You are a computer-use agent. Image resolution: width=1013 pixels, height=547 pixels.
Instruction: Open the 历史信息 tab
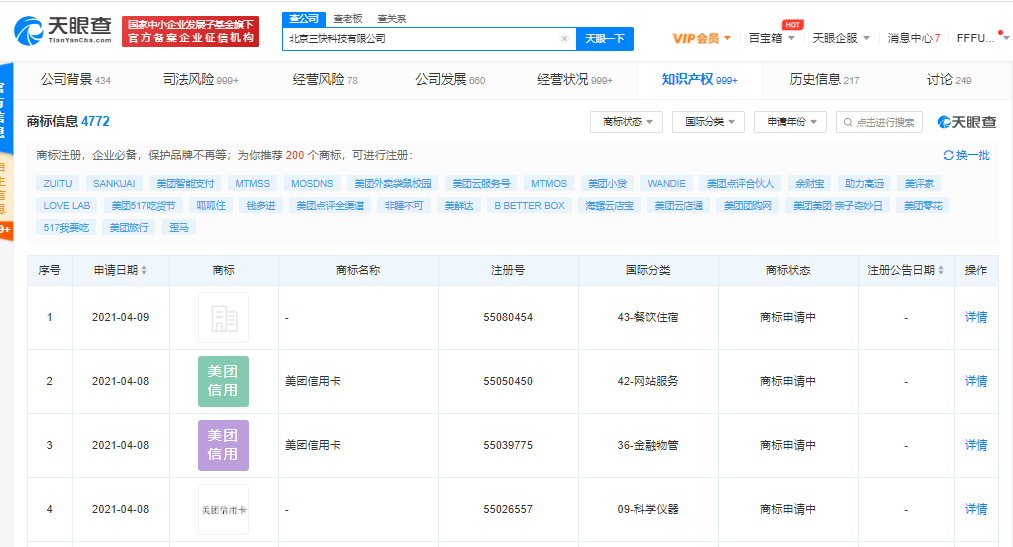[824, 79]
